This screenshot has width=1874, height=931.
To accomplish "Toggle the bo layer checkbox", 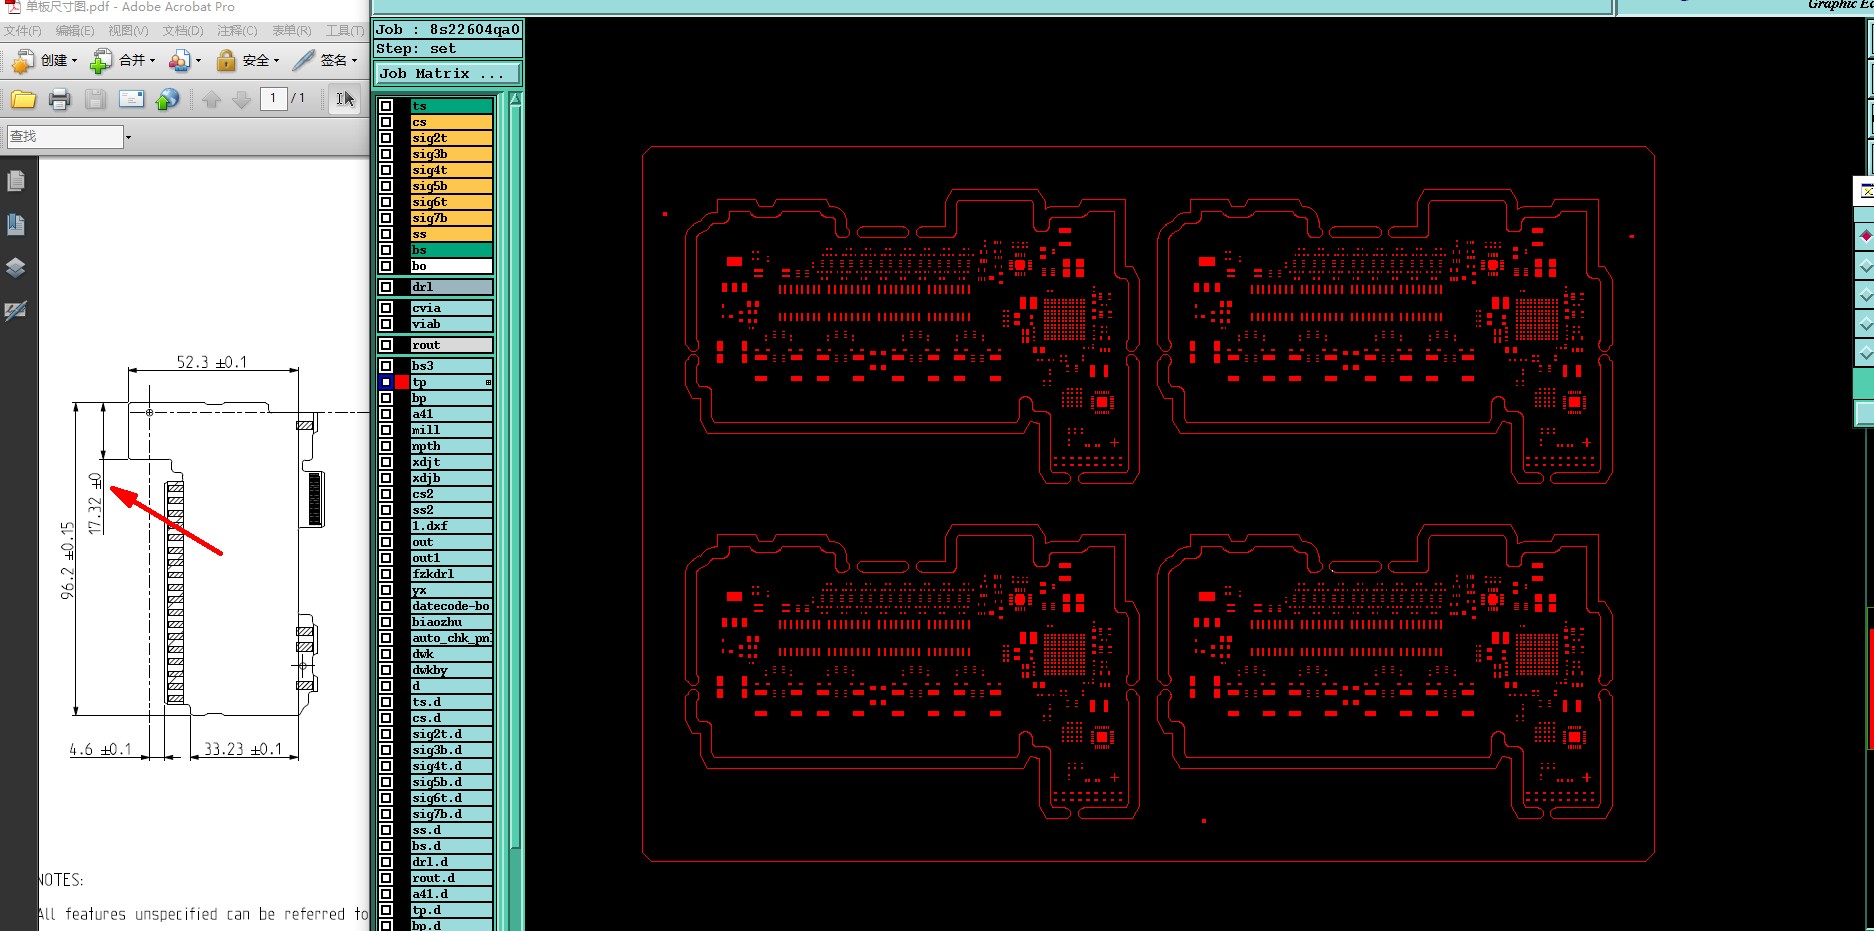I will point(386,266).
